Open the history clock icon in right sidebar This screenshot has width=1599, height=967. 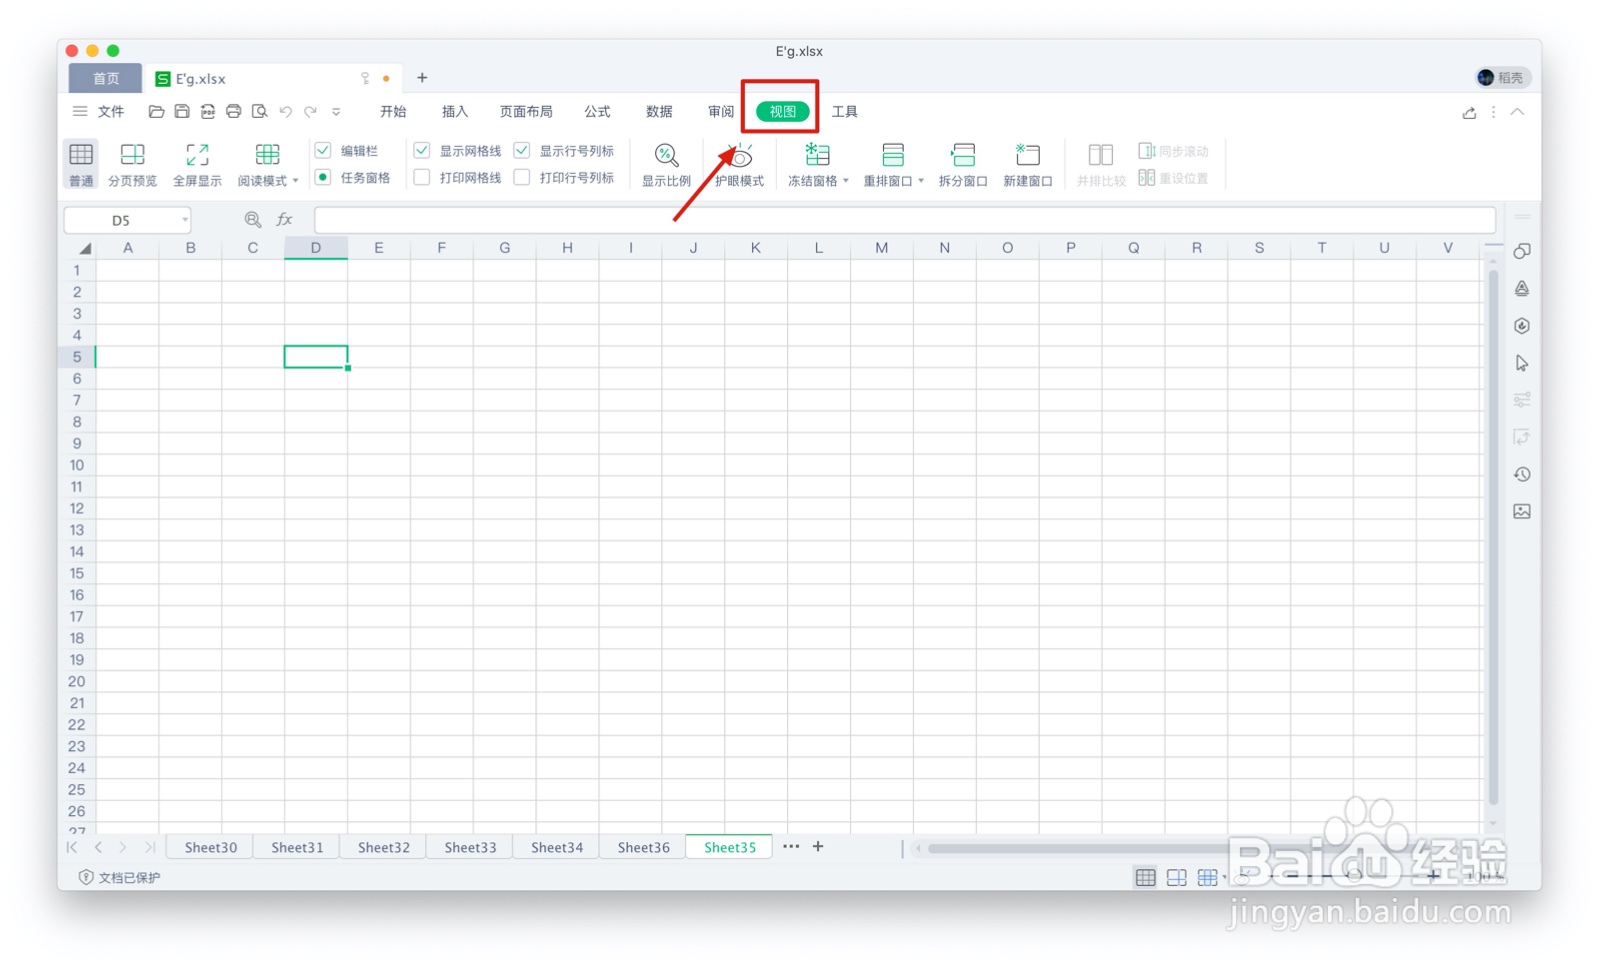click(x=1522, y=475)
